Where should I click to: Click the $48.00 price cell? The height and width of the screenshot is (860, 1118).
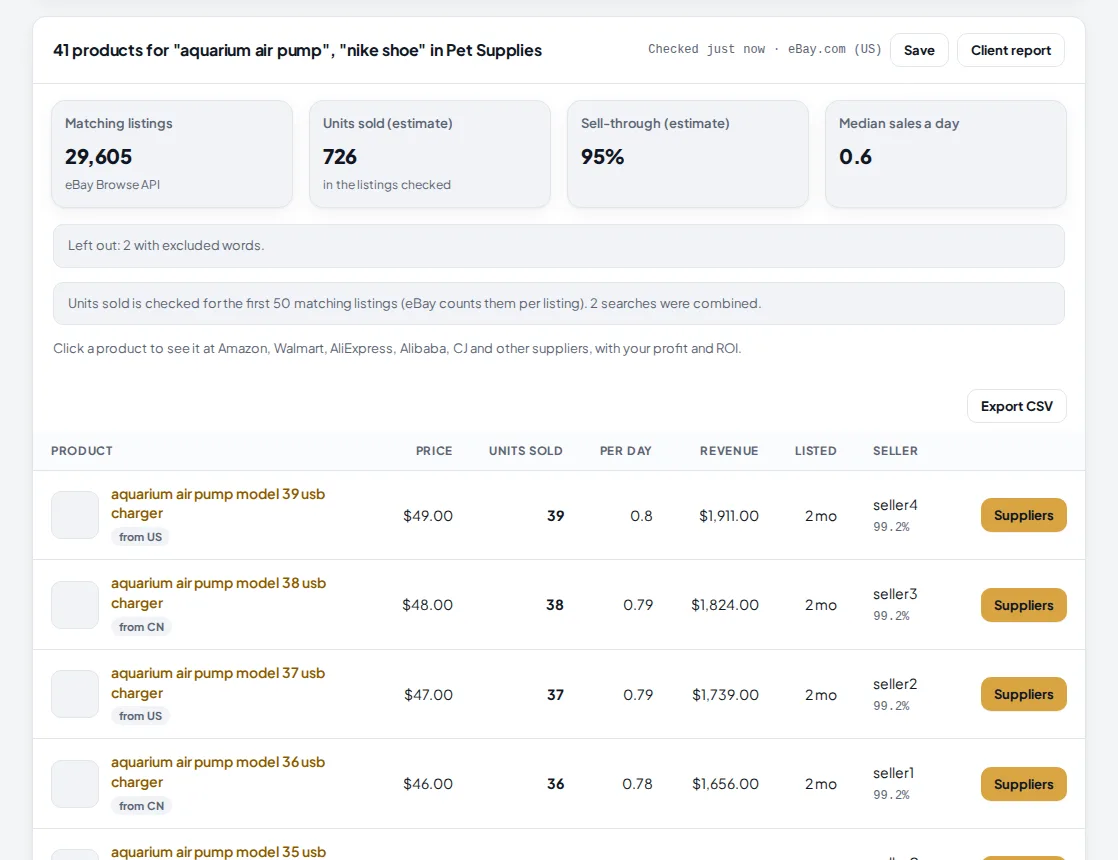point(428,605)
